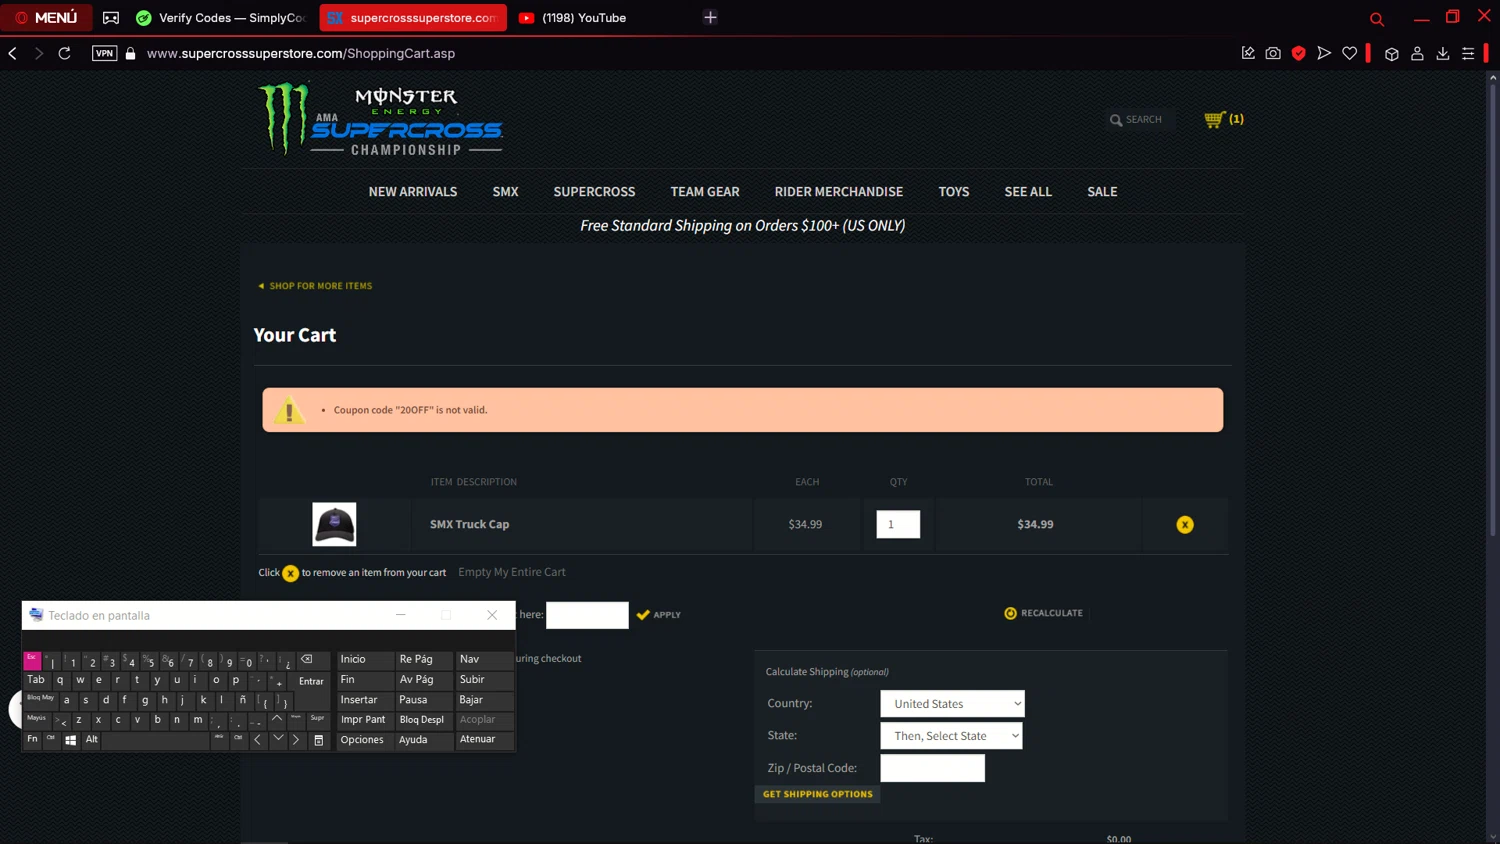Open the SMX Truck Cap product link
1500x844 pixels.
[x=469, y=524]
